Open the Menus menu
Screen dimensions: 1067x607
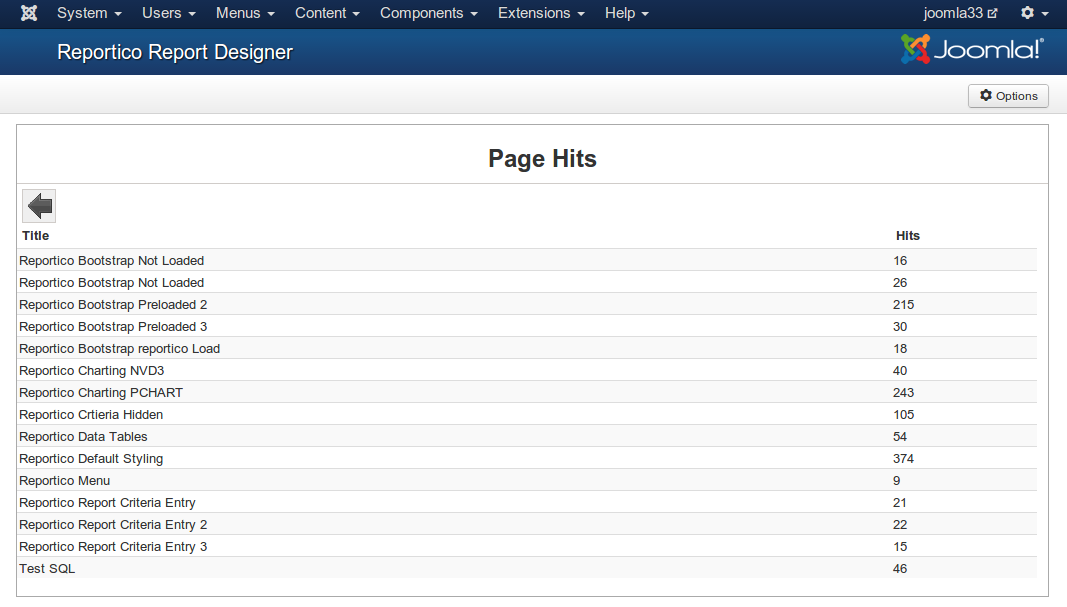point(245,13)
